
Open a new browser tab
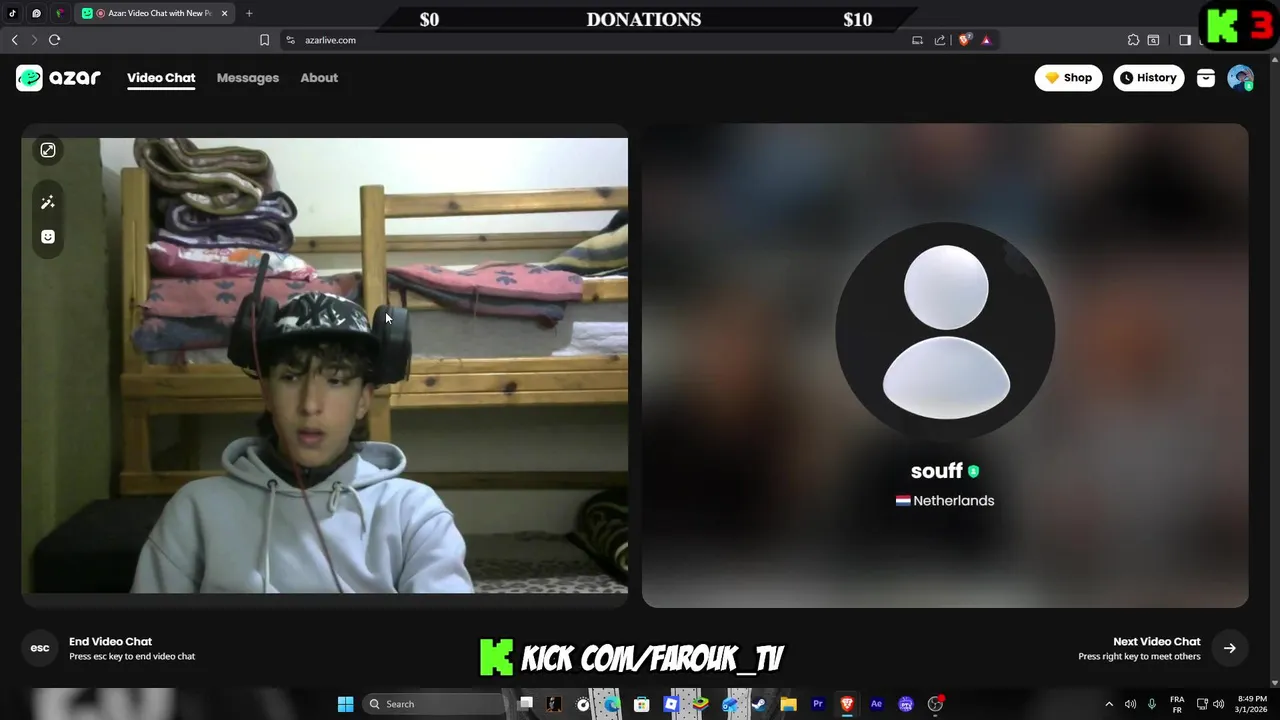(249, 13)
